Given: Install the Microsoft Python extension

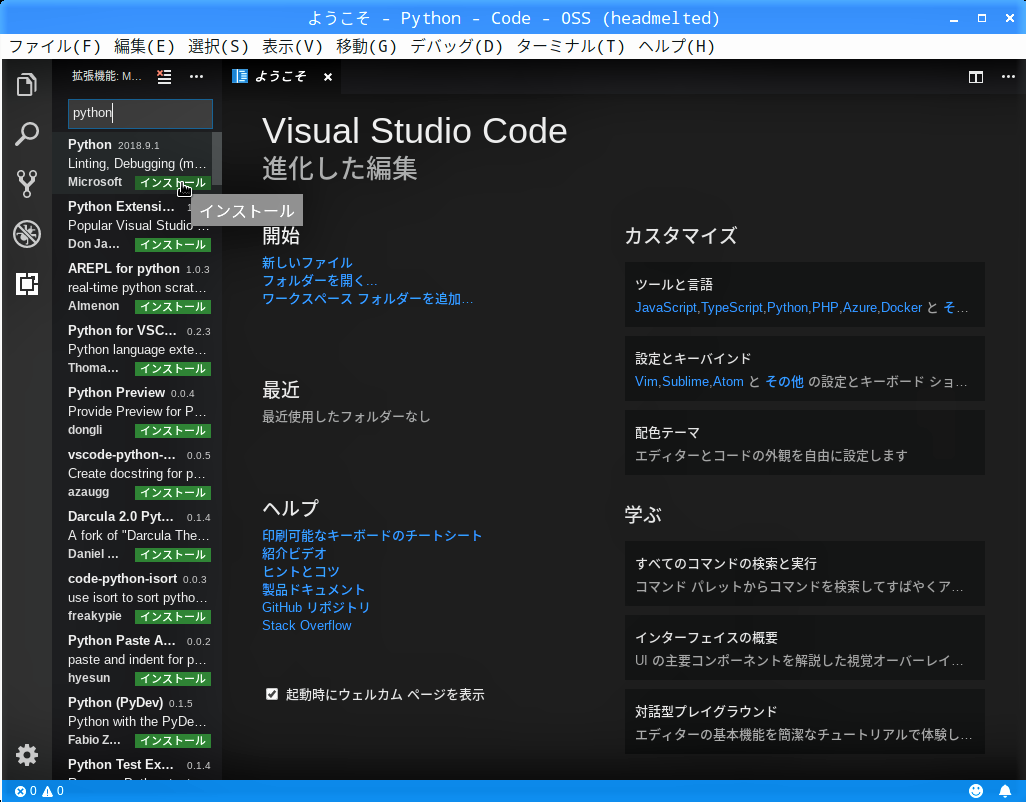Looking at the screenshot, I should click(x=173, y=183).
